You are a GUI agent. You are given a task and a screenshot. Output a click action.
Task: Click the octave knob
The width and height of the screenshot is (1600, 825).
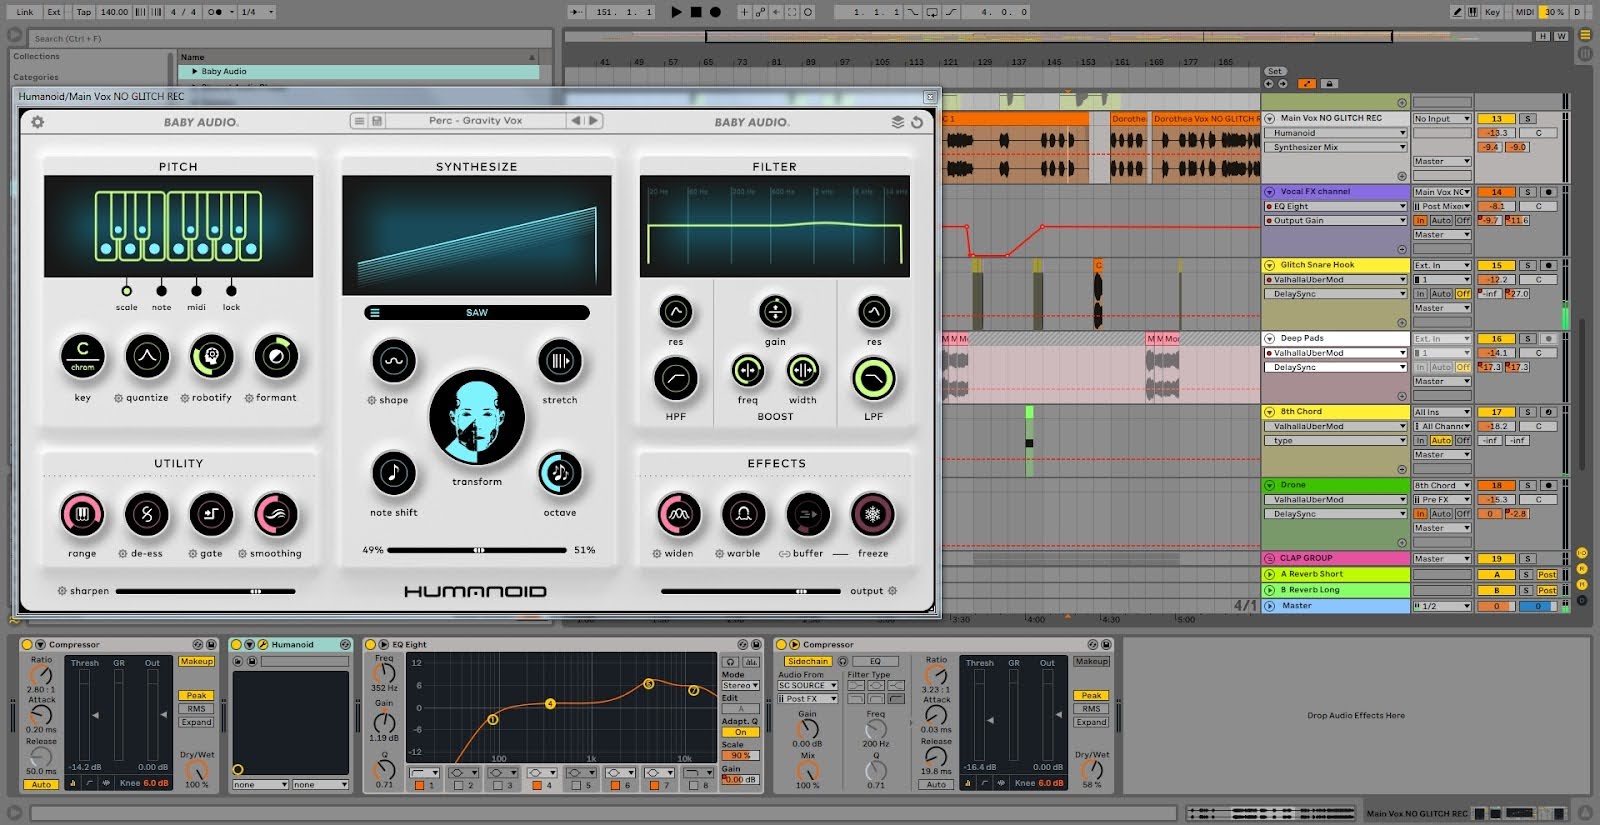pyautogui.click(x=560, y=473)
